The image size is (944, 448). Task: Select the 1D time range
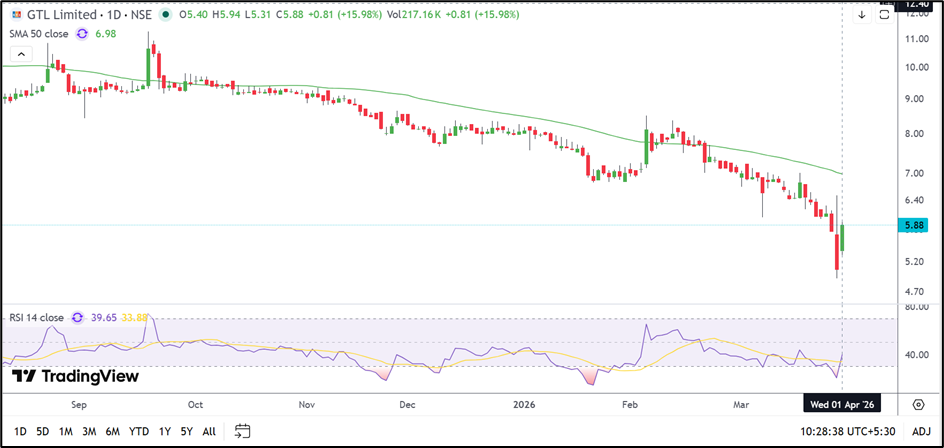click(20, 431)
